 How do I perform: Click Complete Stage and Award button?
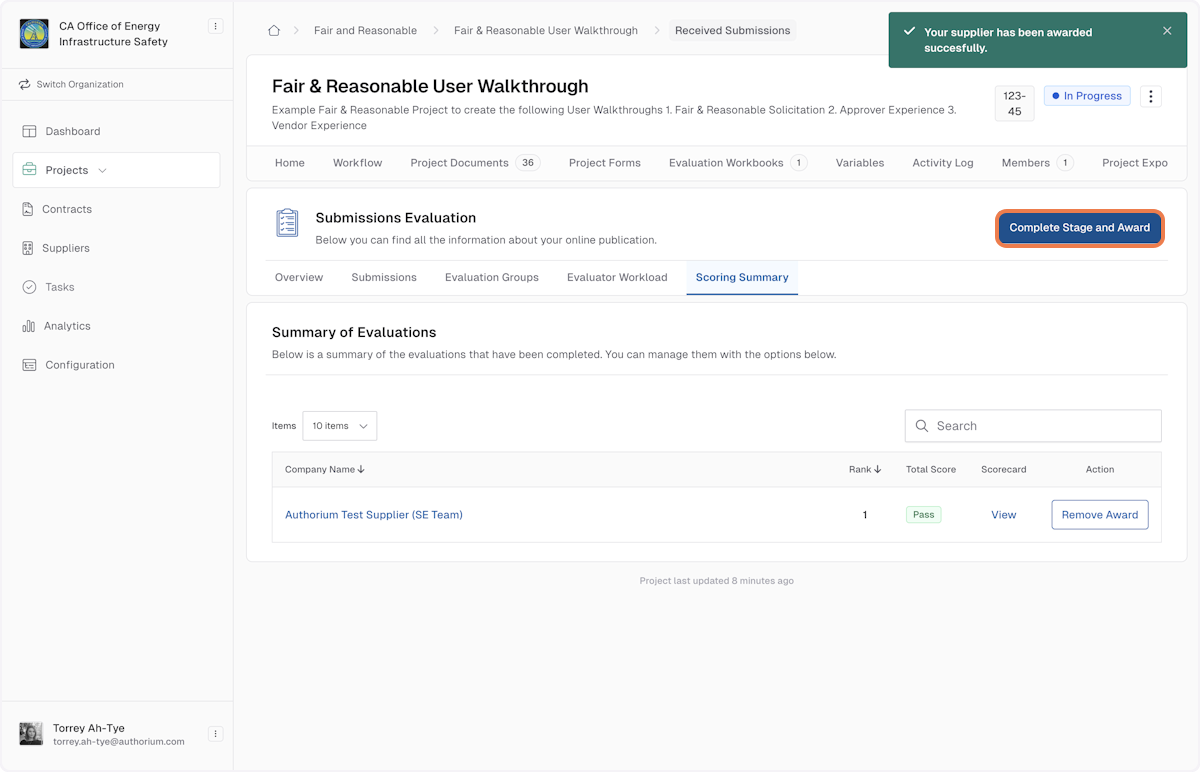point(1080,228)
